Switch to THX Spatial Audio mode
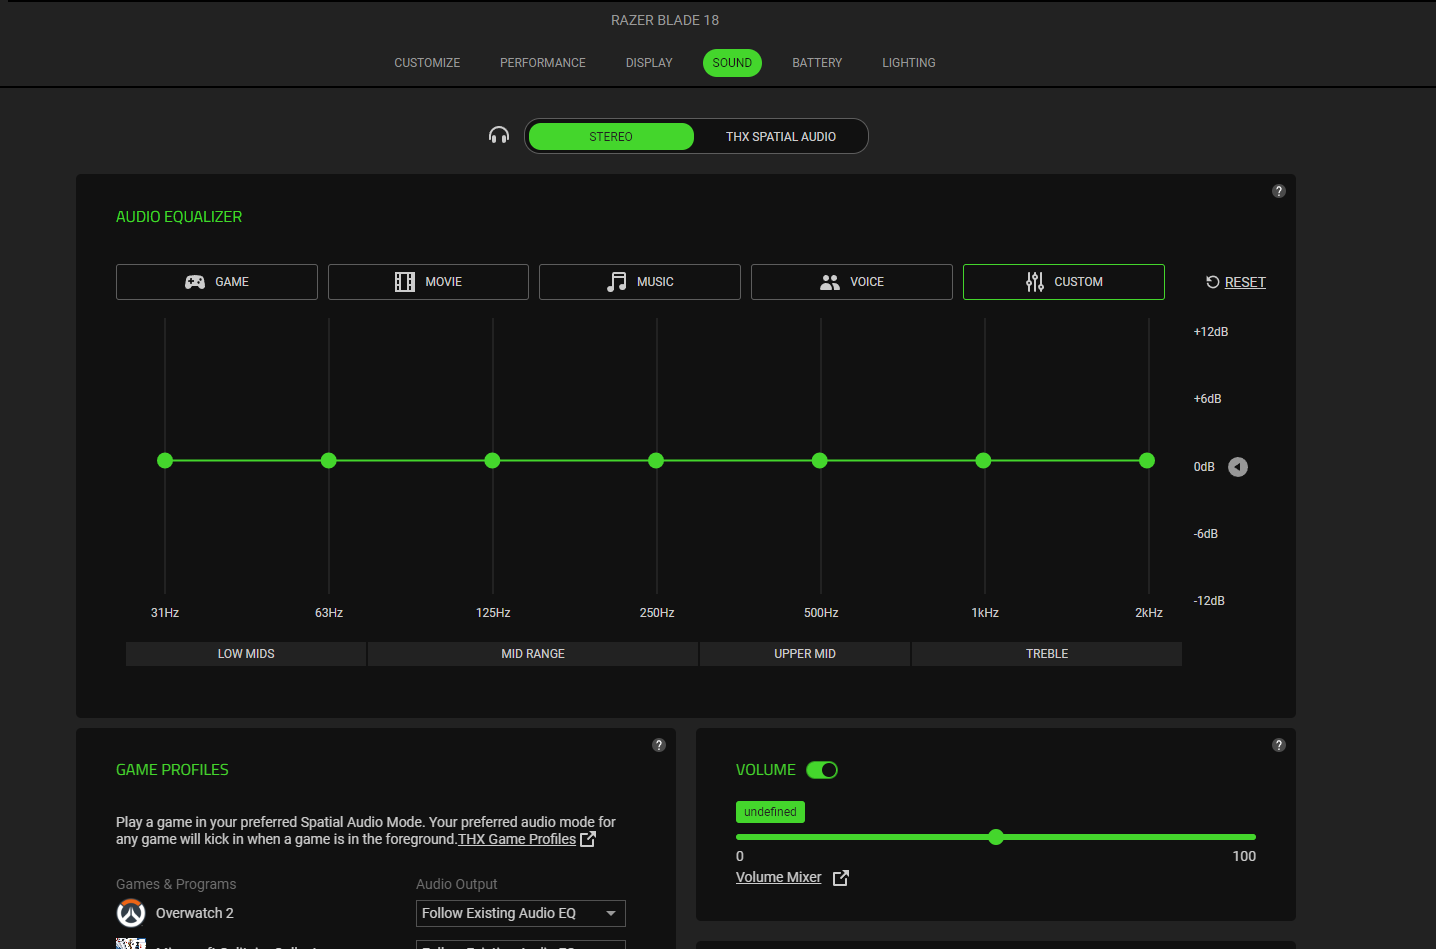The height and width of the screenshot is (949, 1436). point(781,136)
